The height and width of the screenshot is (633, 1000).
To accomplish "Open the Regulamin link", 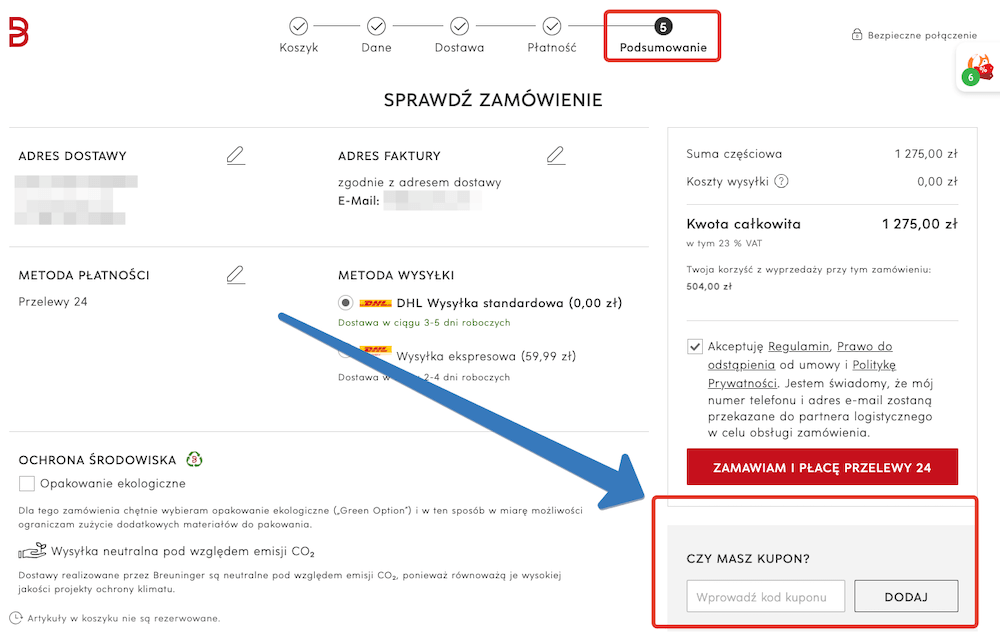I will [x=797, y=346].
